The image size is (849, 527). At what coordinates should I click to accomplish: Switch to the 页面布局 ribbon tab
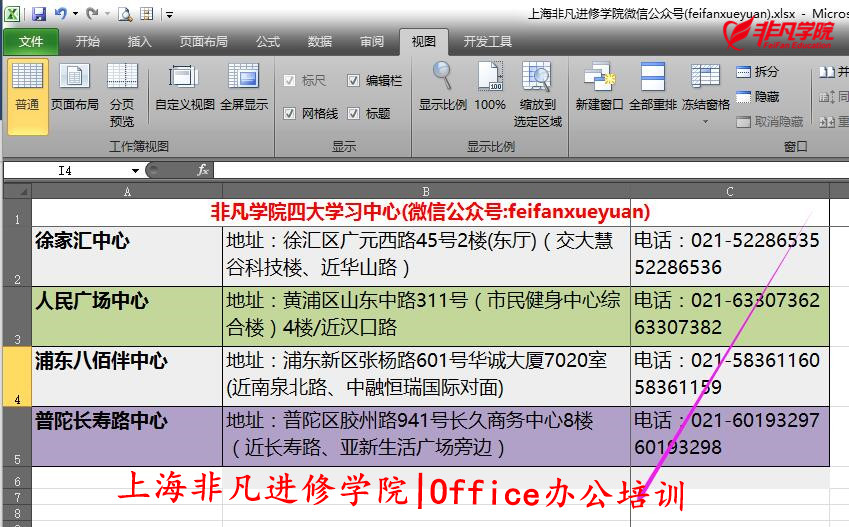(204, 41)
